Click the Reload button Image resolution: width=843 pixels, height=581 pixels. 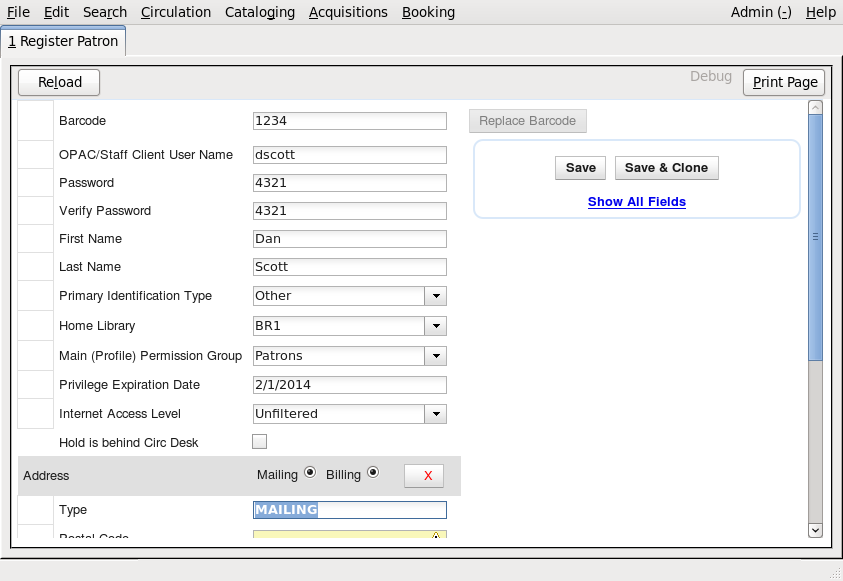coord(60,82)
